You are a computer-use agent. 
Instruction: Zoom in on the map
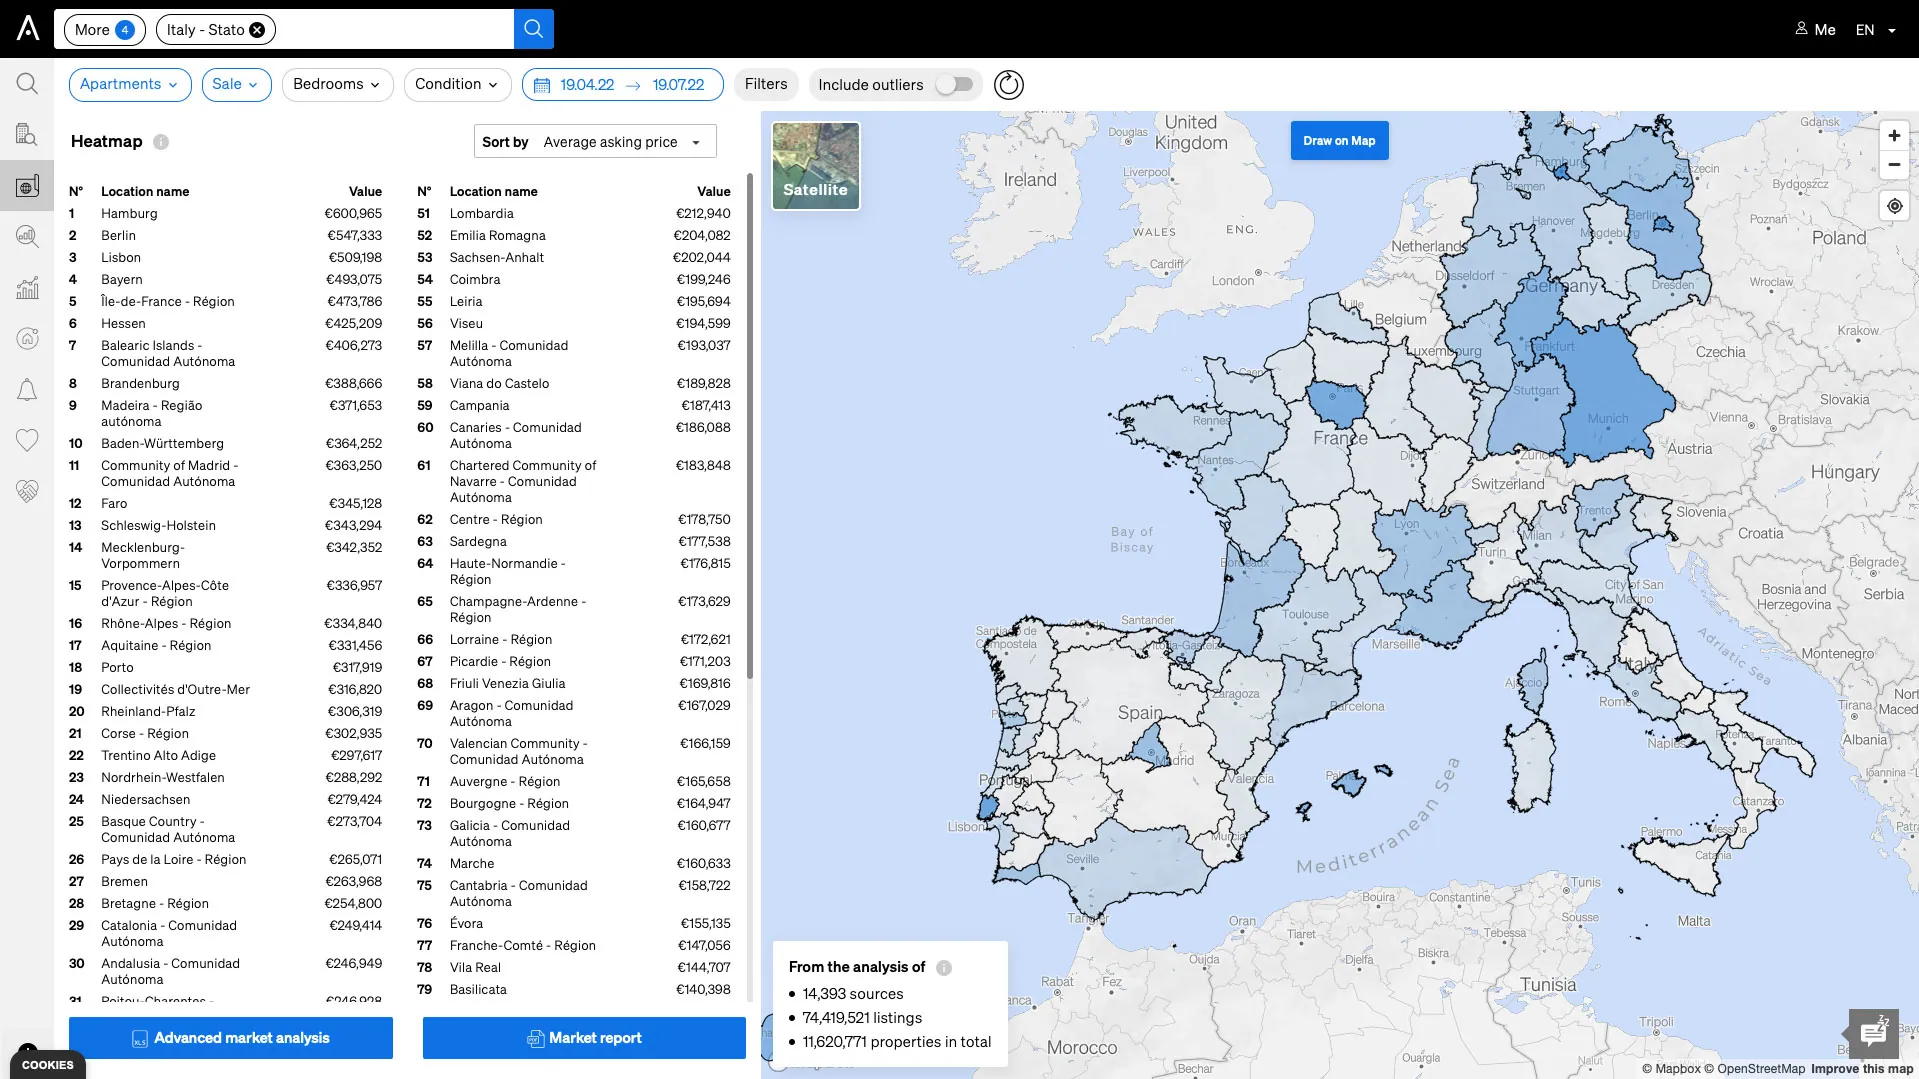pyautogui.click(x=1894, y=136)
